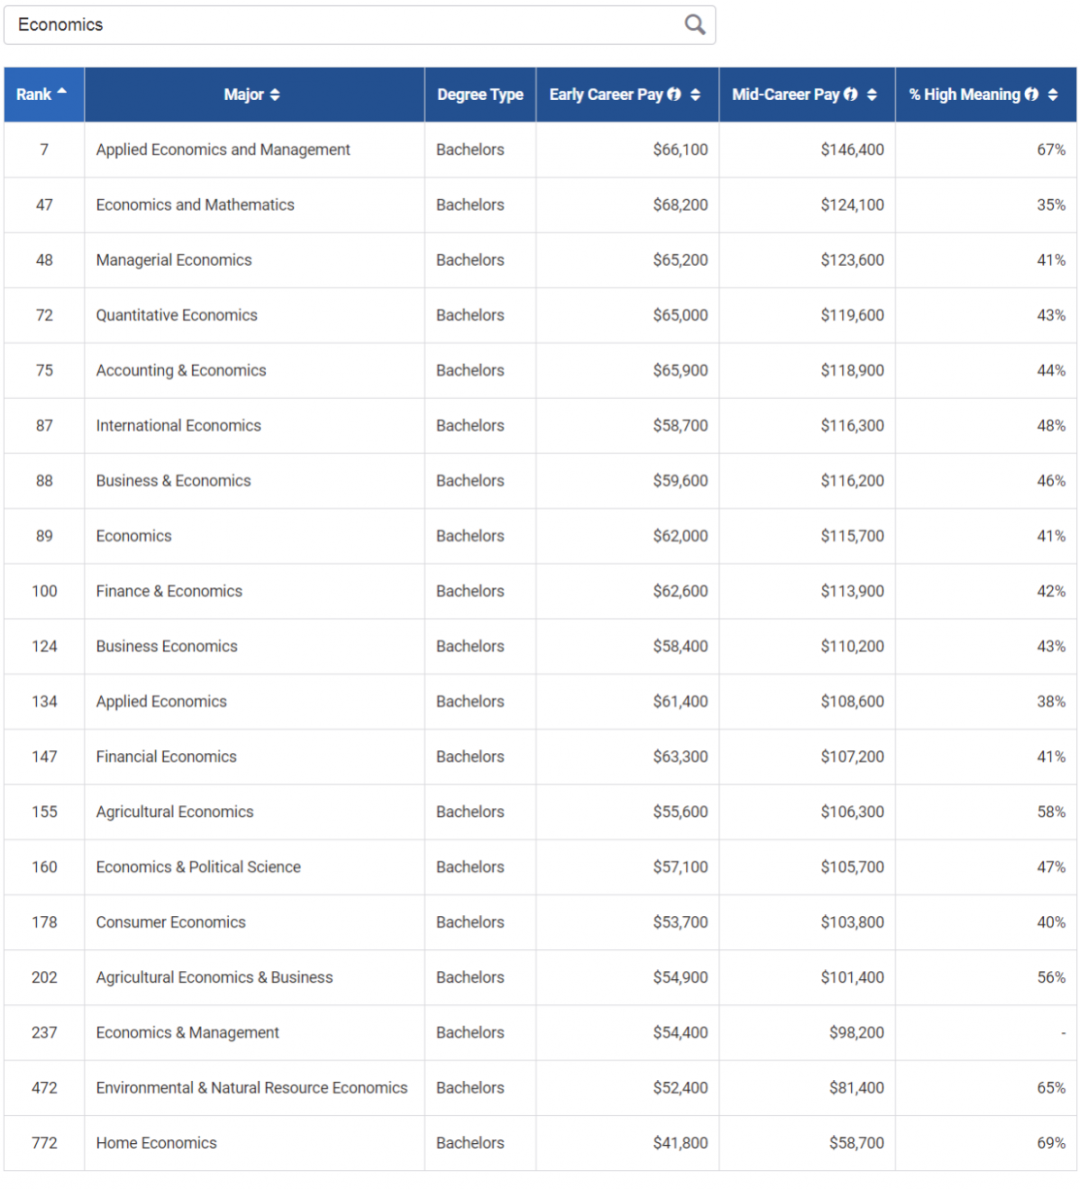1080x1189 pixels.
Task: Select Environmental & Natural Resource Economics
Action: (x=252, y=1088)
